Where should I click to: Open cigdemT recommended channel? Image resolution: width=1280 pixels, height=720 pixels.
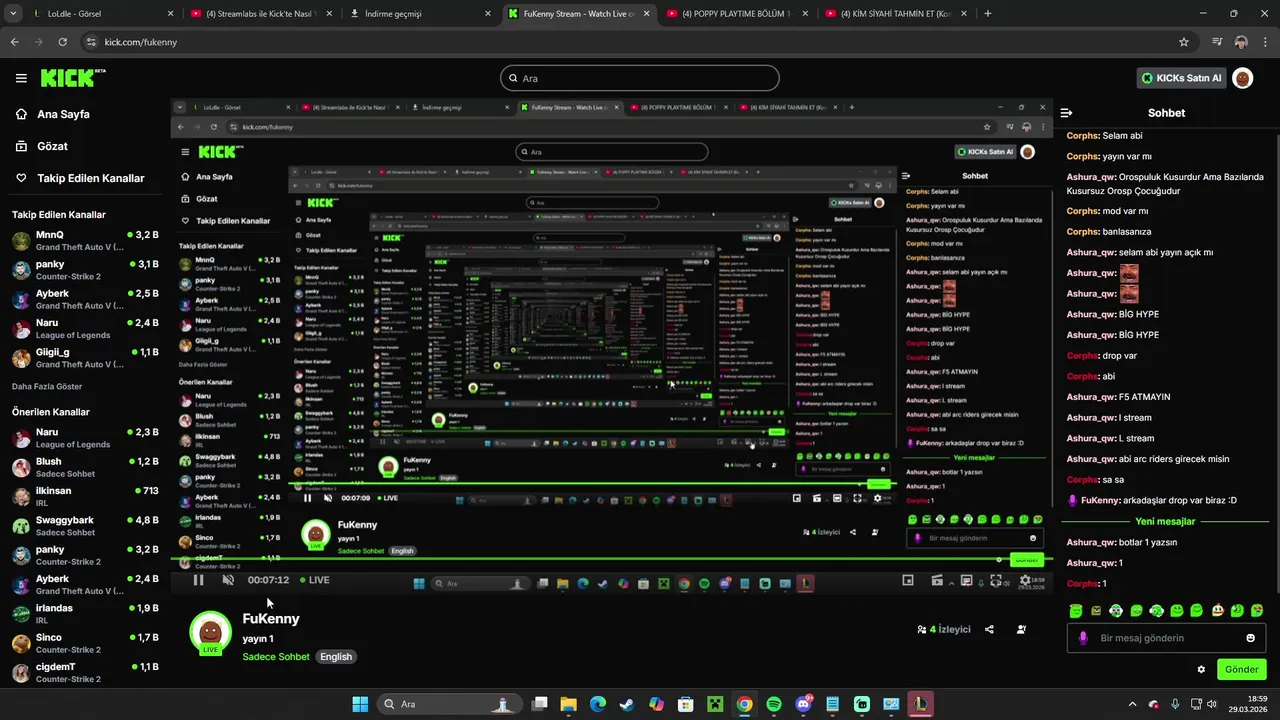(x=85, y=672)
